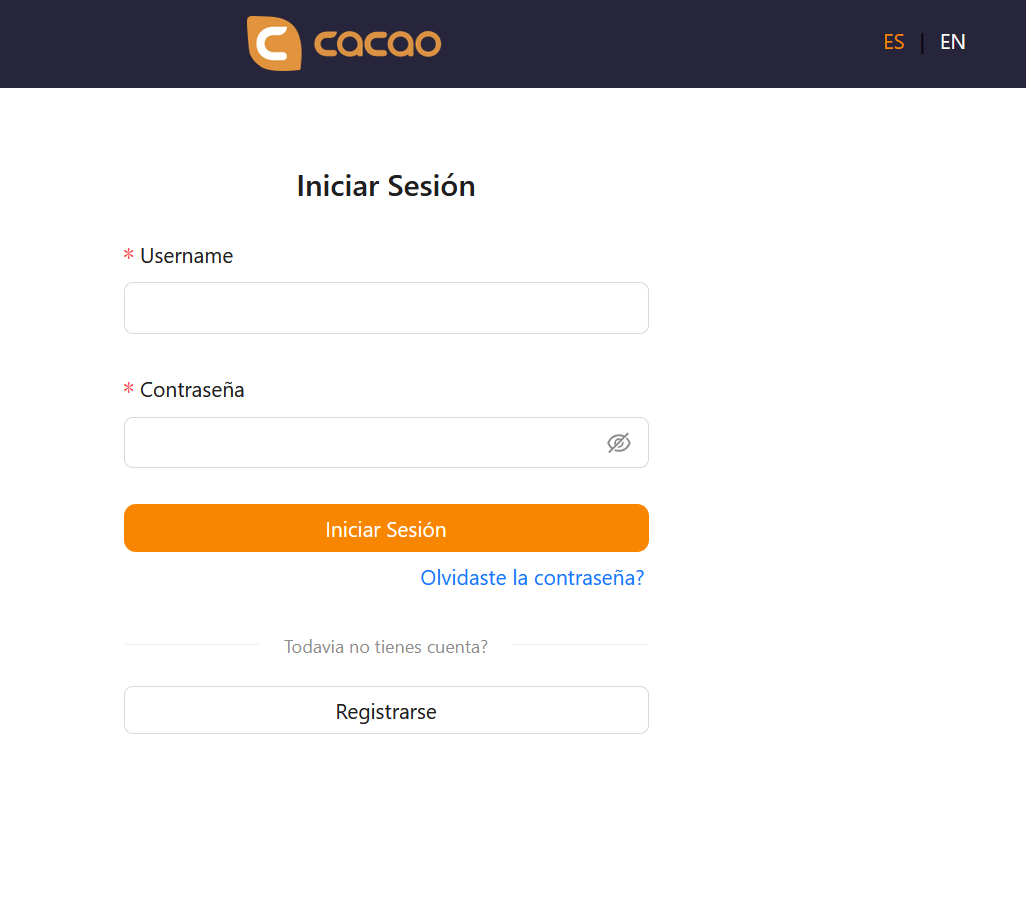Image resolution: width=1026 pixels, height=913 pixels.
Task: Click the Username field label
Action: click(186, 256)
